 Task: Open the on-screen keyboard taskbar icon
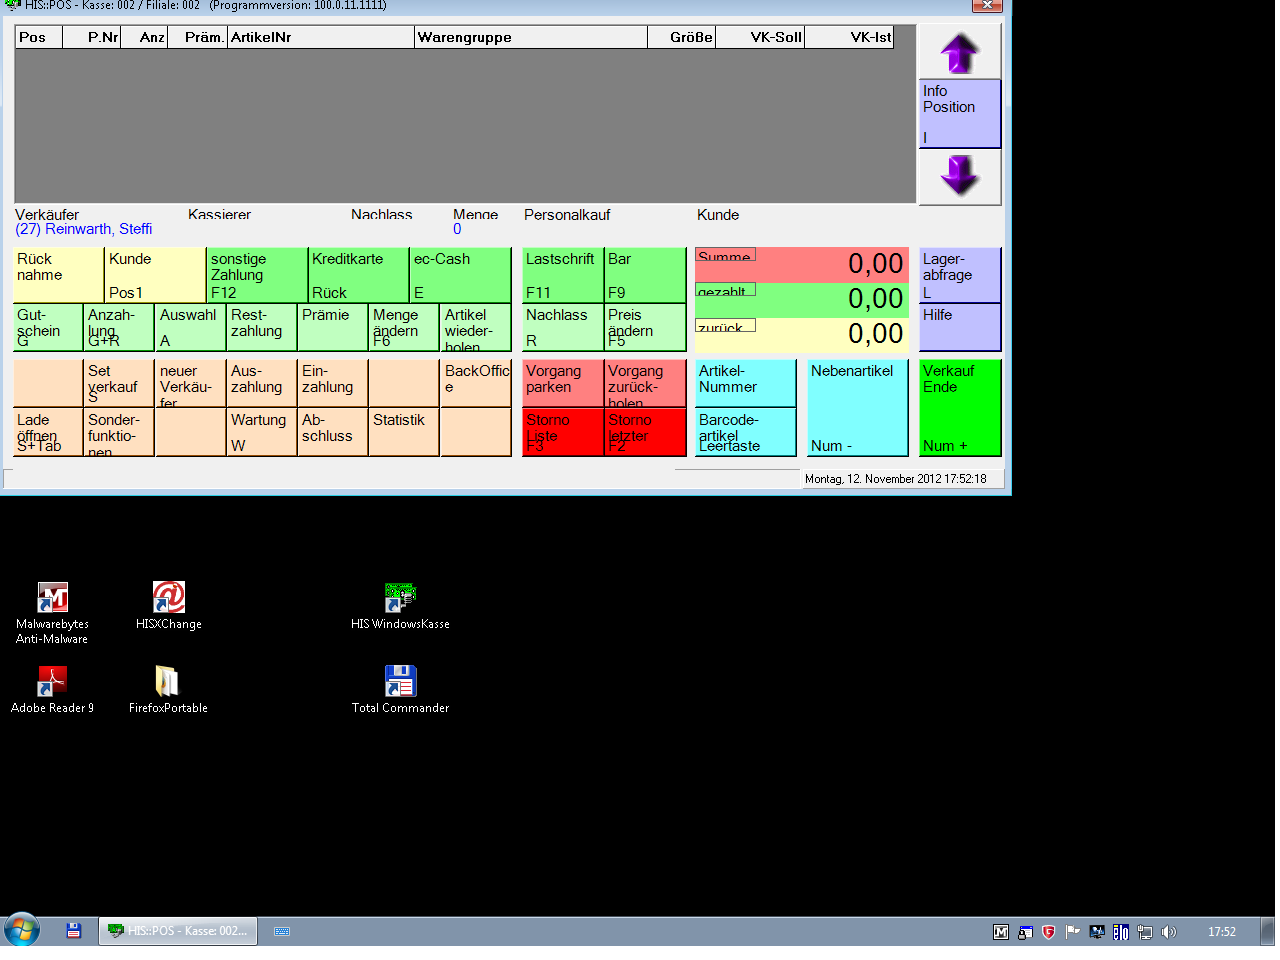click(x=282, y=931)
